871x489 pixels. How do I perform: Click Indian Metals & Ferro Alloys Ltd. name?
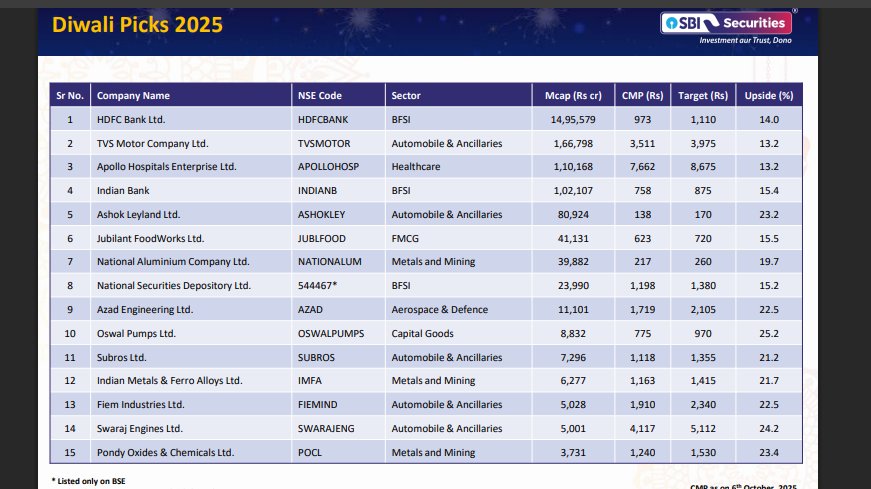point(169,381)
